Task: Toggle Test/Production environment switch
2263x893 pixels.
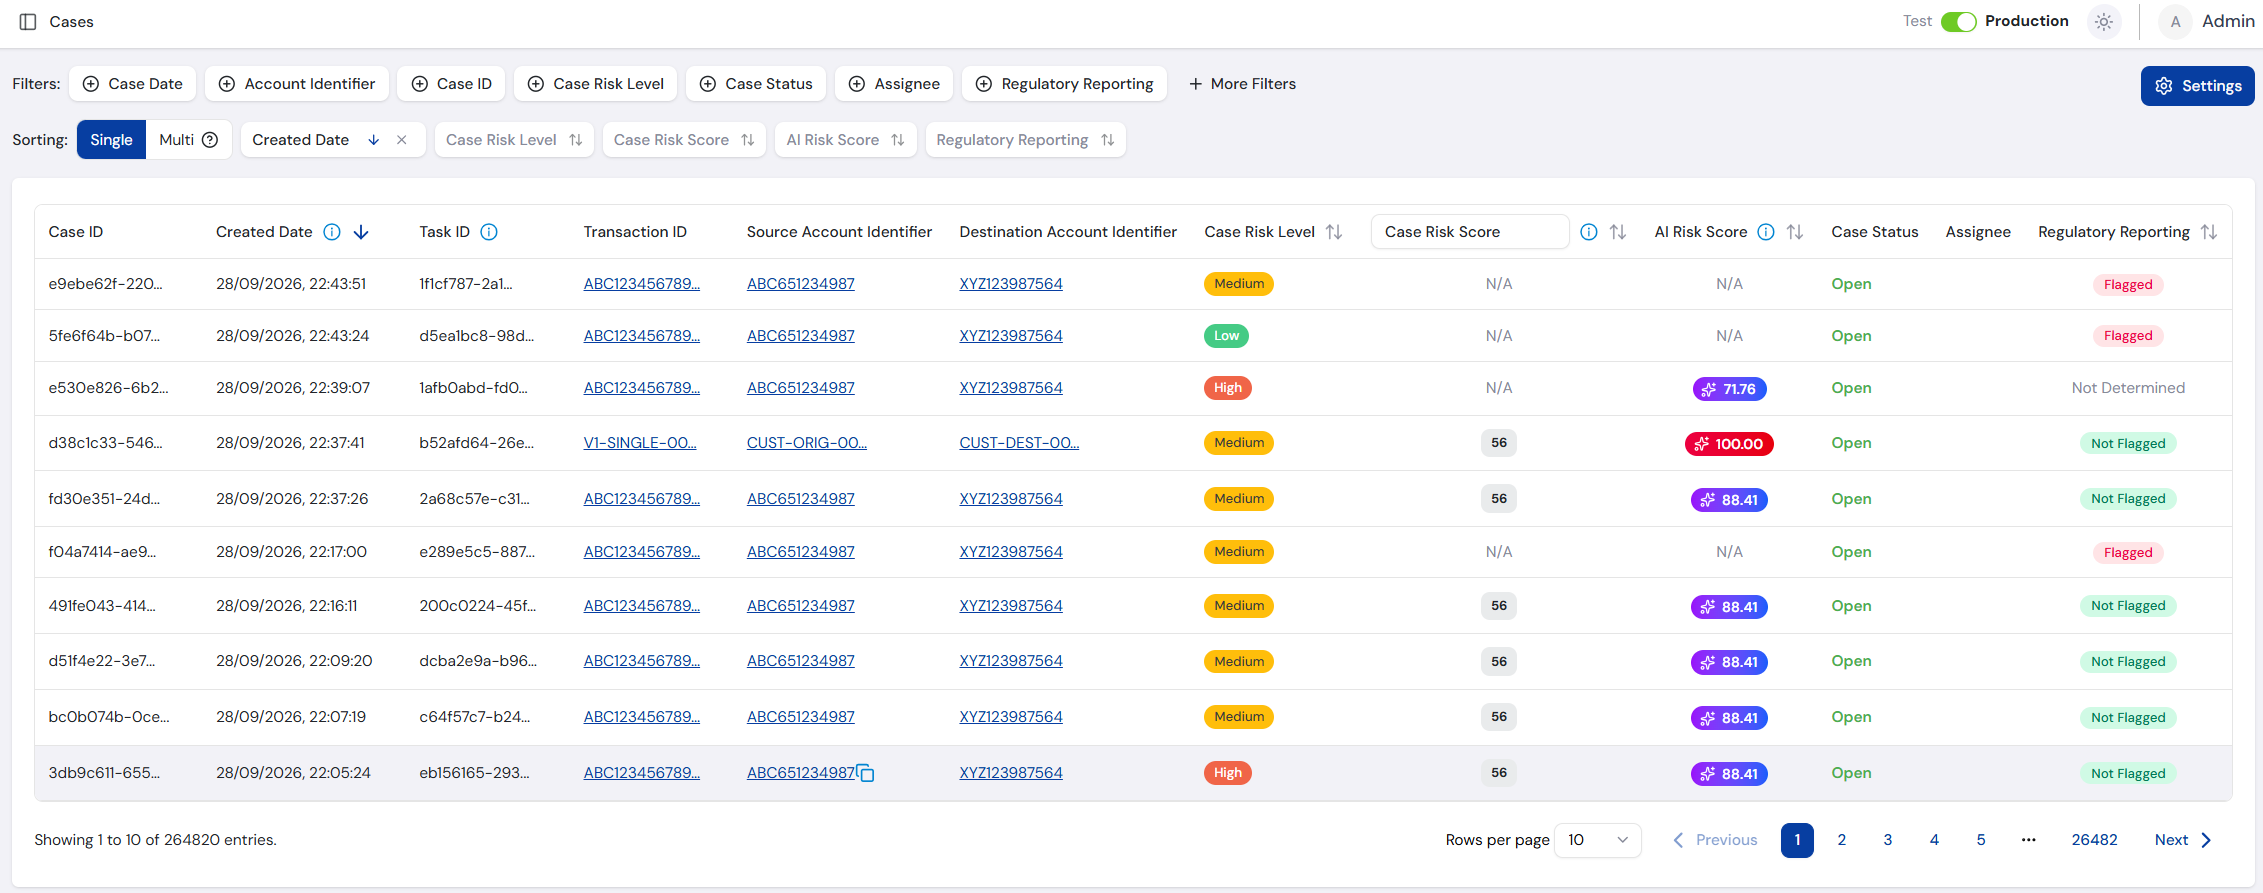Action: pos(1959,22)
